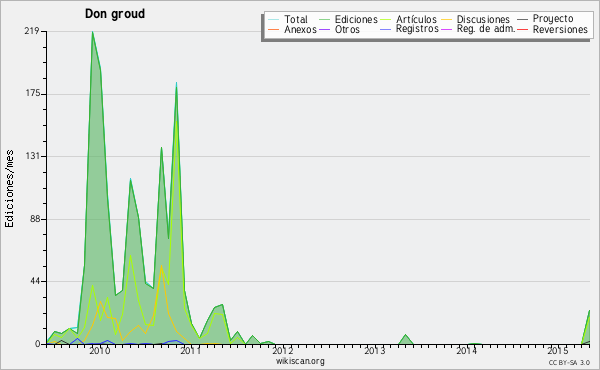This screenshot has height=370, width=600.
Task: Click the x-axis year 2013
Action: (x=375, y=351)
